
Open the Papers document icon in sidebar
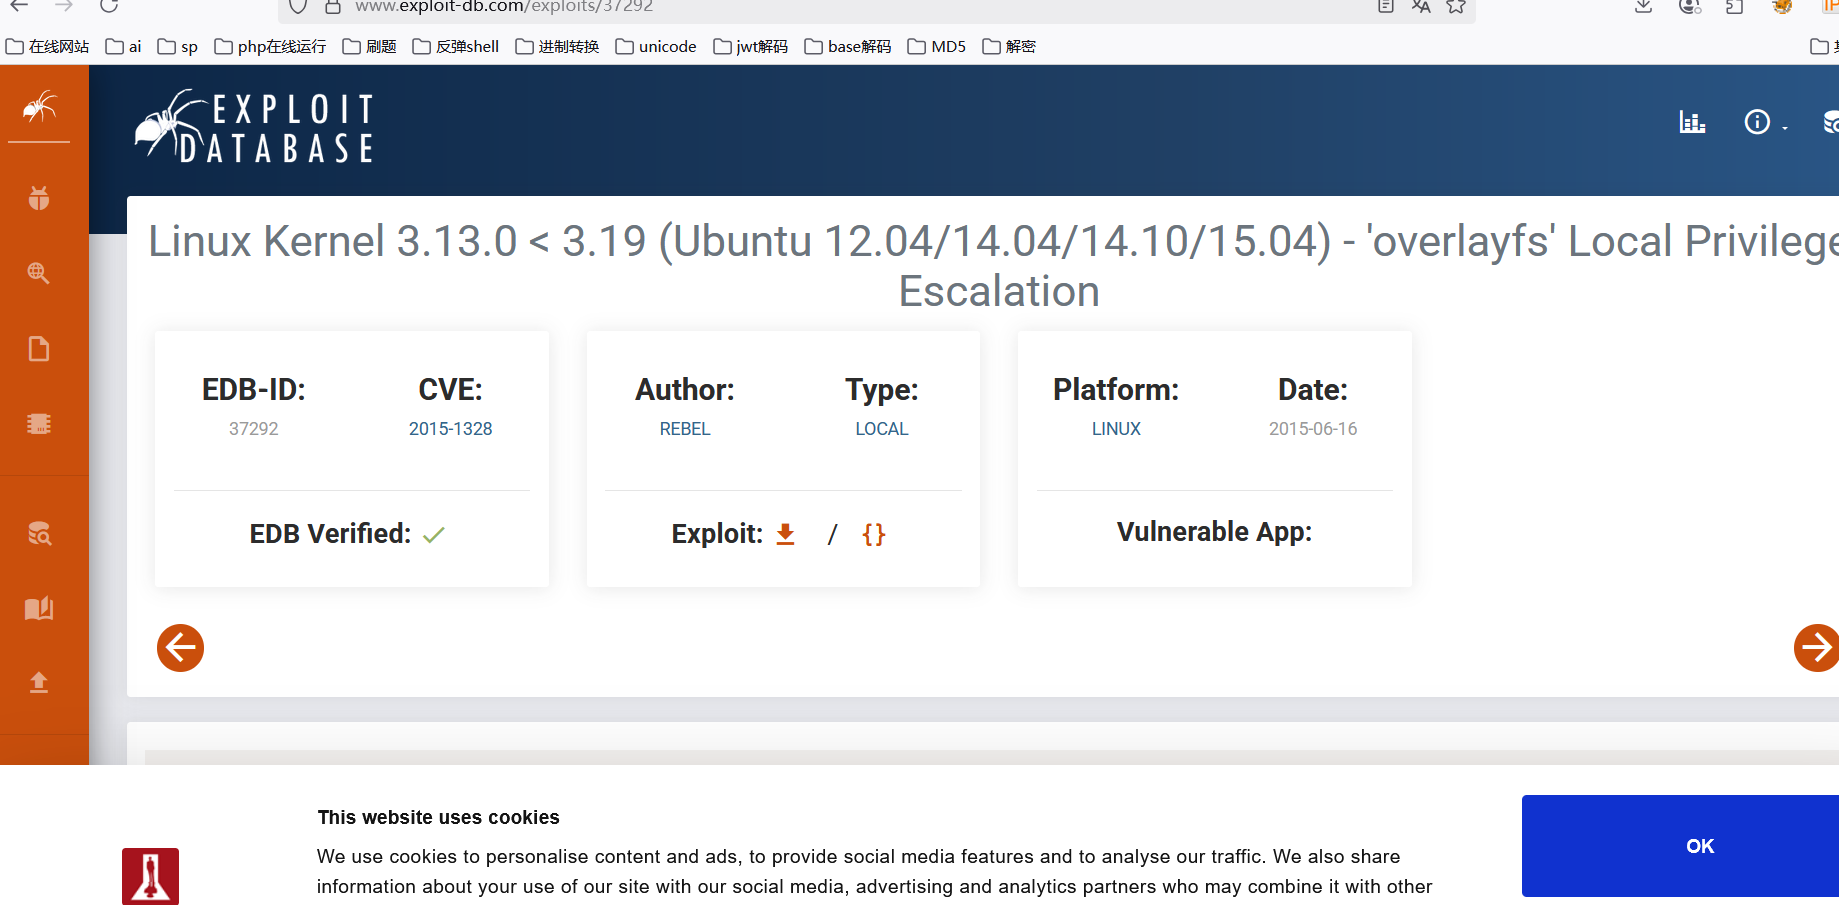39,348
